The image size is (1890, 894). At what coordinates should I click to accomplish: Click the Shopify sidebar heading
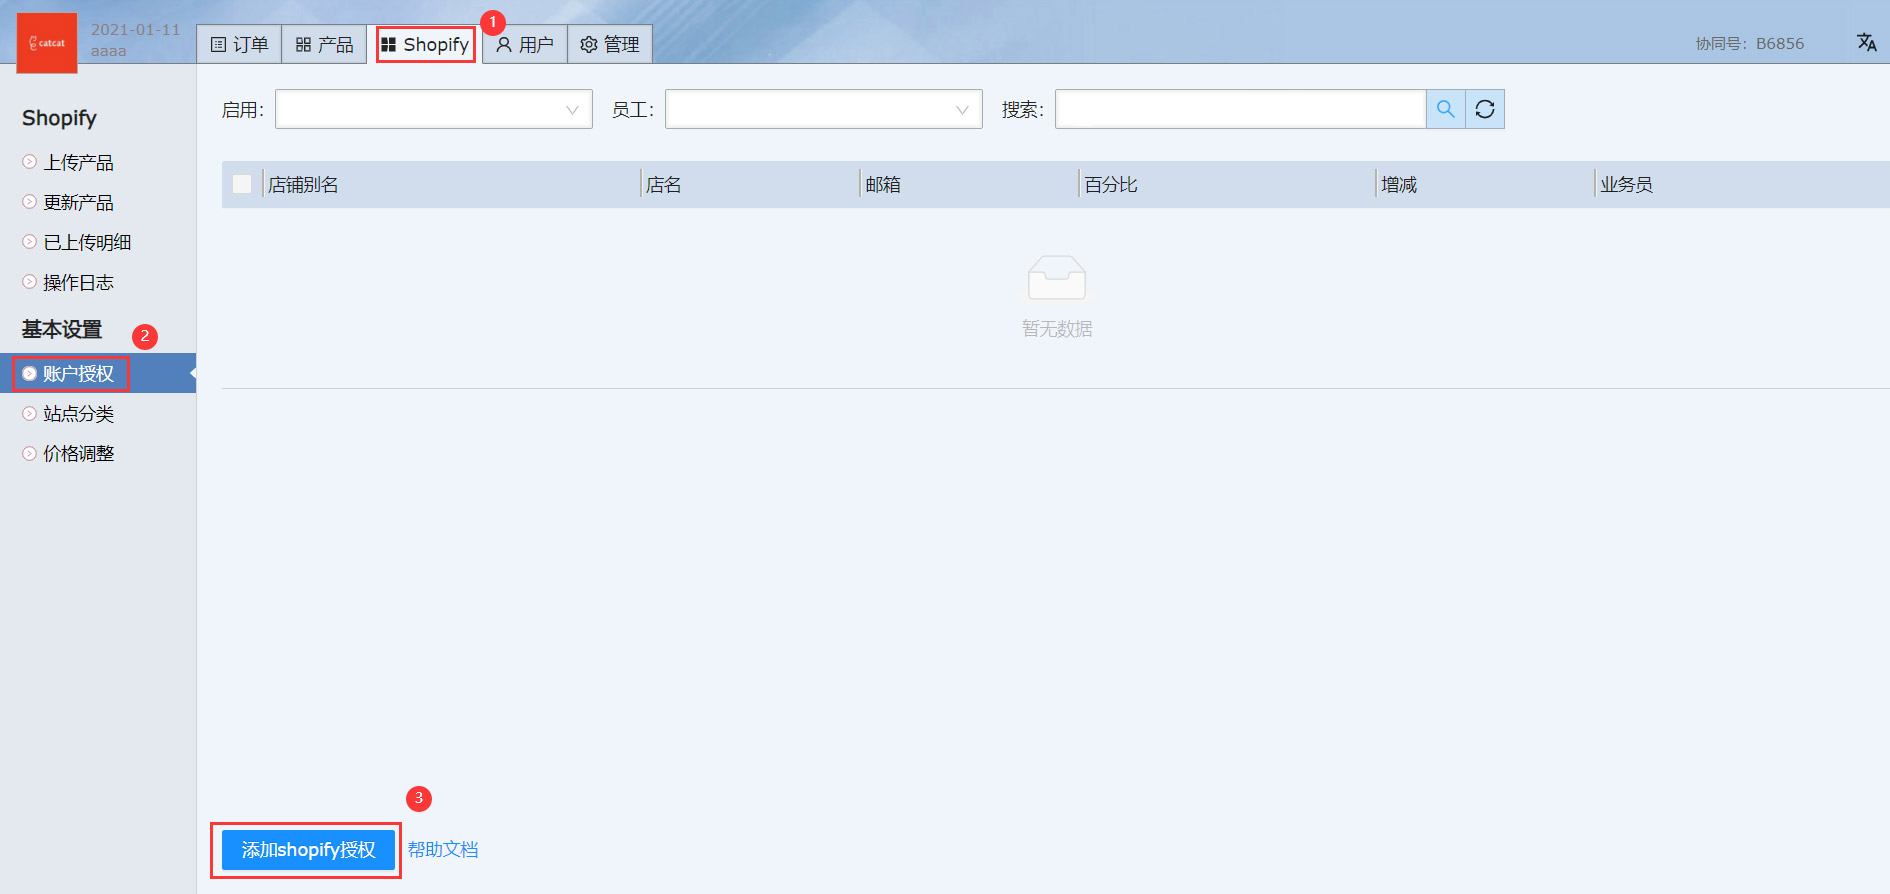(x=60, y=118)
